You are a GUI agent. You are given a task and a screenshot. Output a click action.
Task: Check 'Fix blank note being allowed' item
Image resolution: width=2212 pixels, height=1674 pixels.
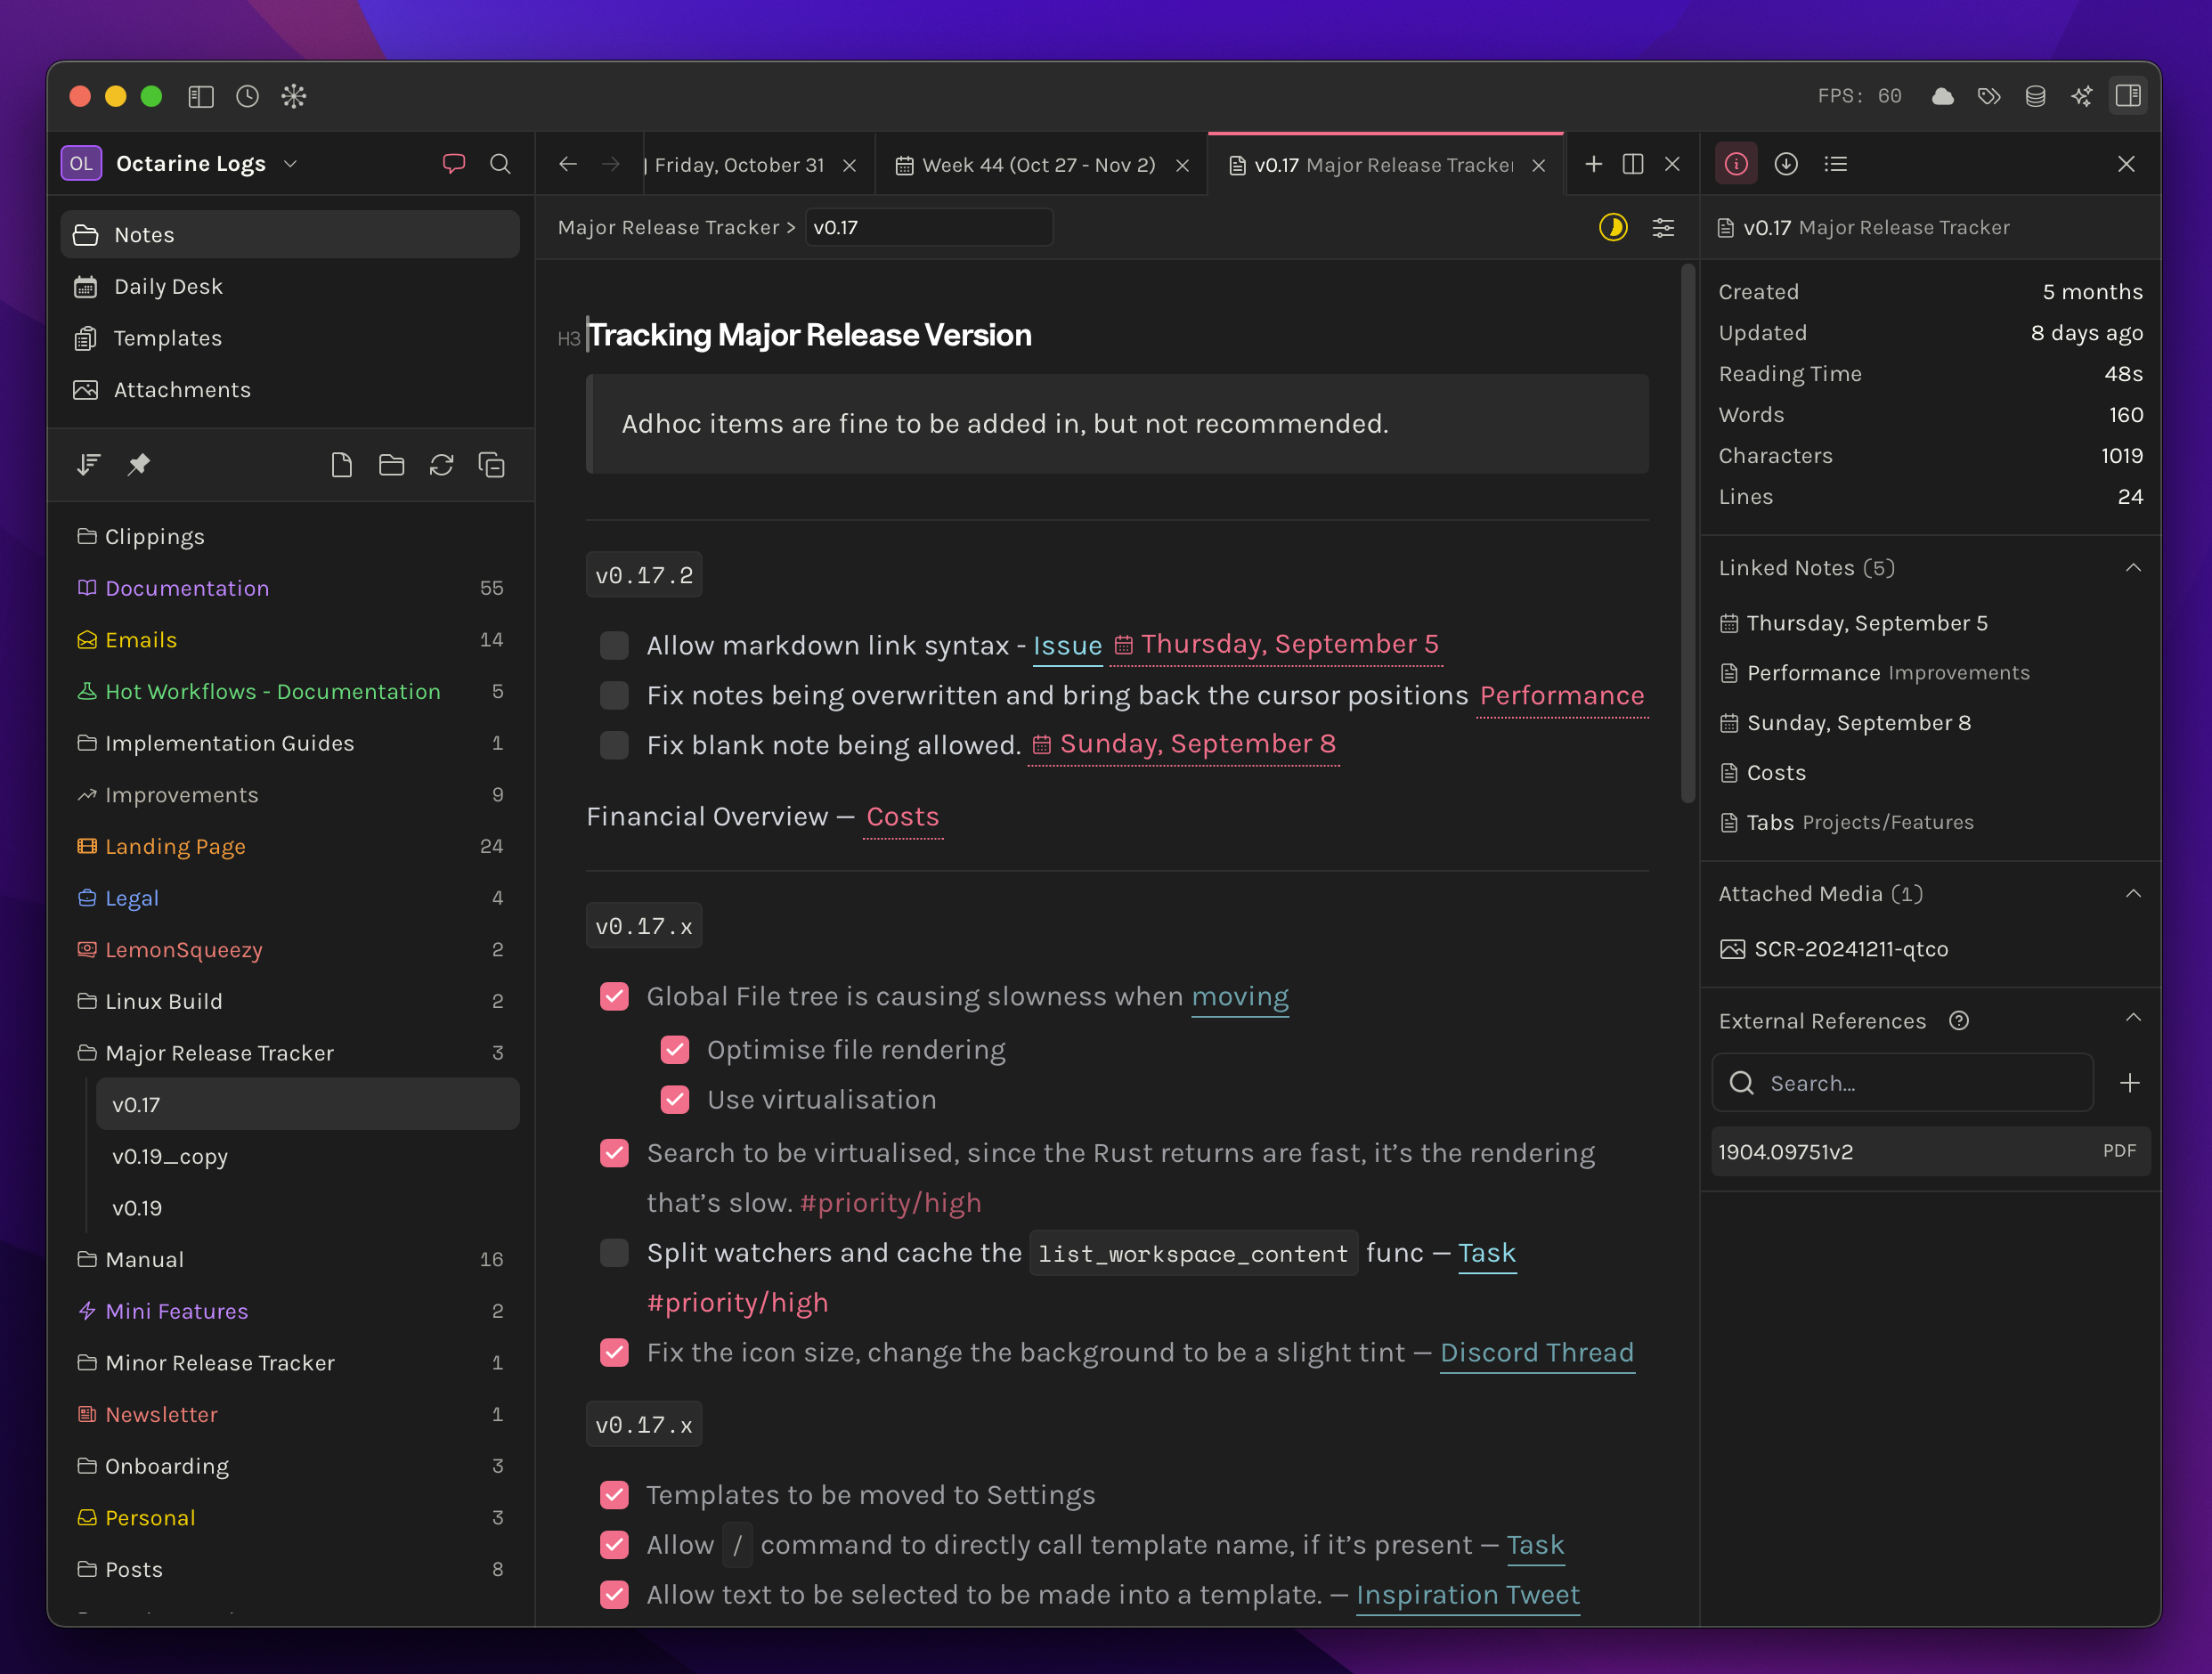coord(614,744)
